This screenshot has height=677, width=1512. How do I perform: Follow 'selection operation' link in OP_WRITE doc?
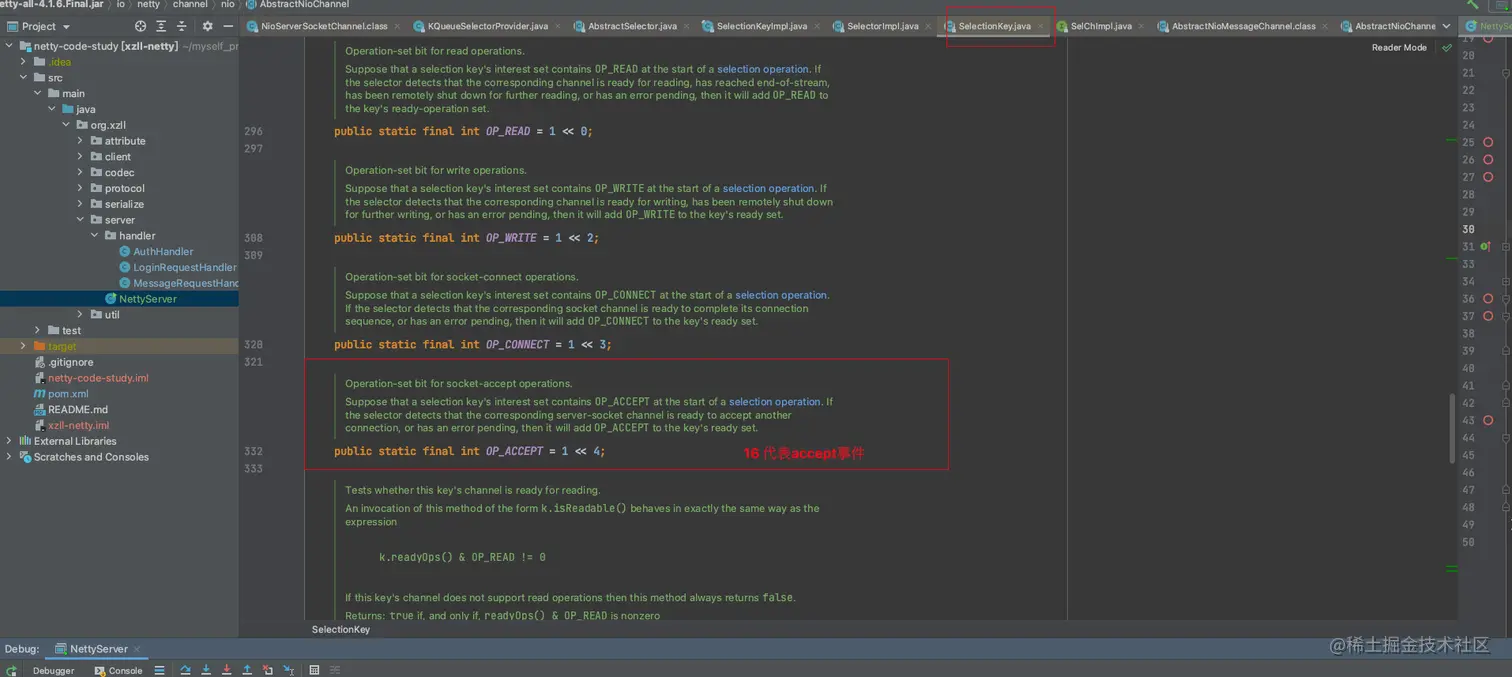(769, 188)
